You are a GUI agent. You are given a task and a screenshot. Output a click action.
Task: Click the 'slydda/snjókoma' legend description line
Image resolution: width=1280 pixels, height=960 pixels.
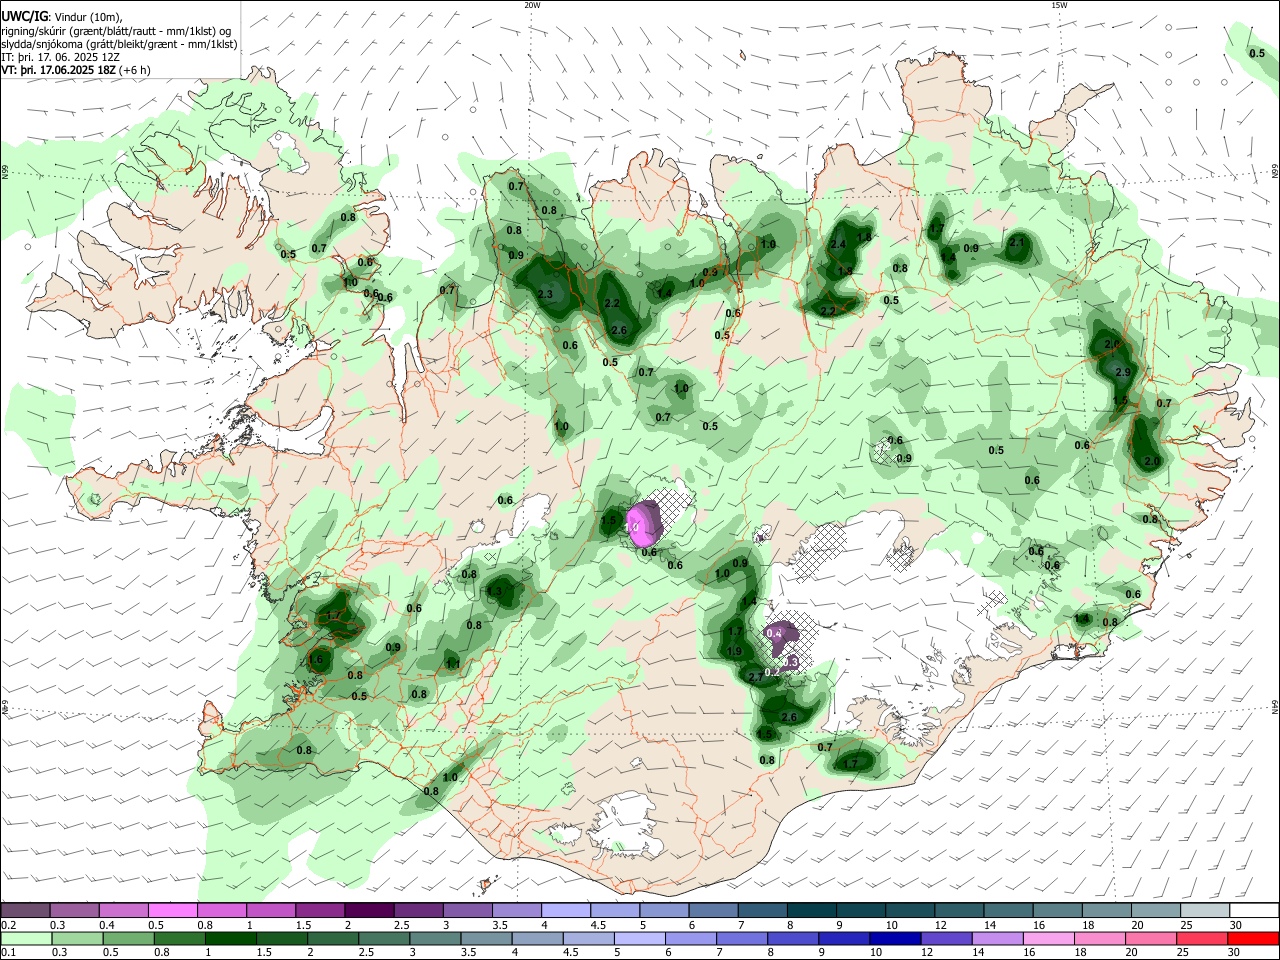coord(119,44)
